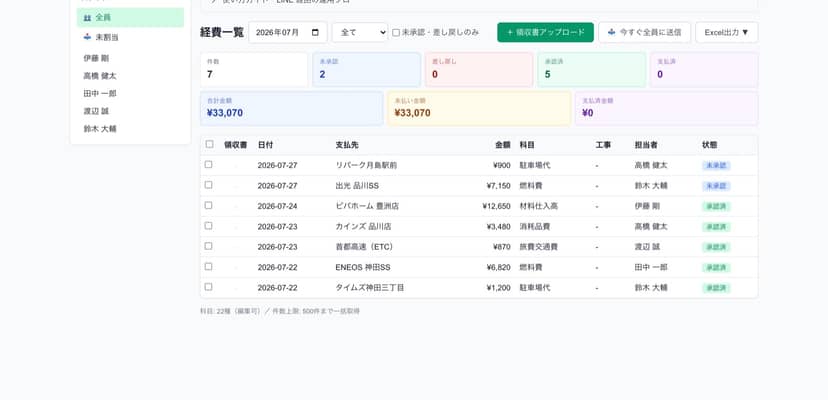828x400 pixels.
Task: Choose 田中 一郎 in the sidebar list
Action: click(100, 94)
